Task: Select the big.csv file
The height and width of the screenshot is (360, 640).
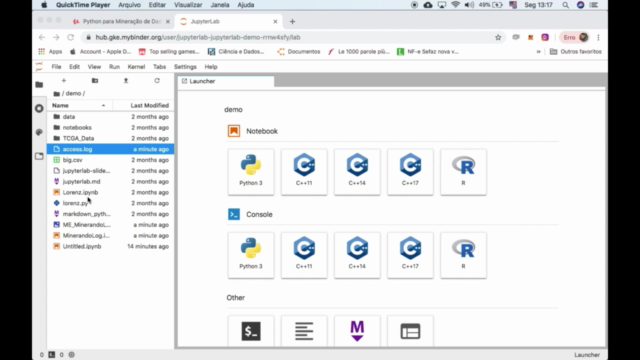Action: point(110,160)
